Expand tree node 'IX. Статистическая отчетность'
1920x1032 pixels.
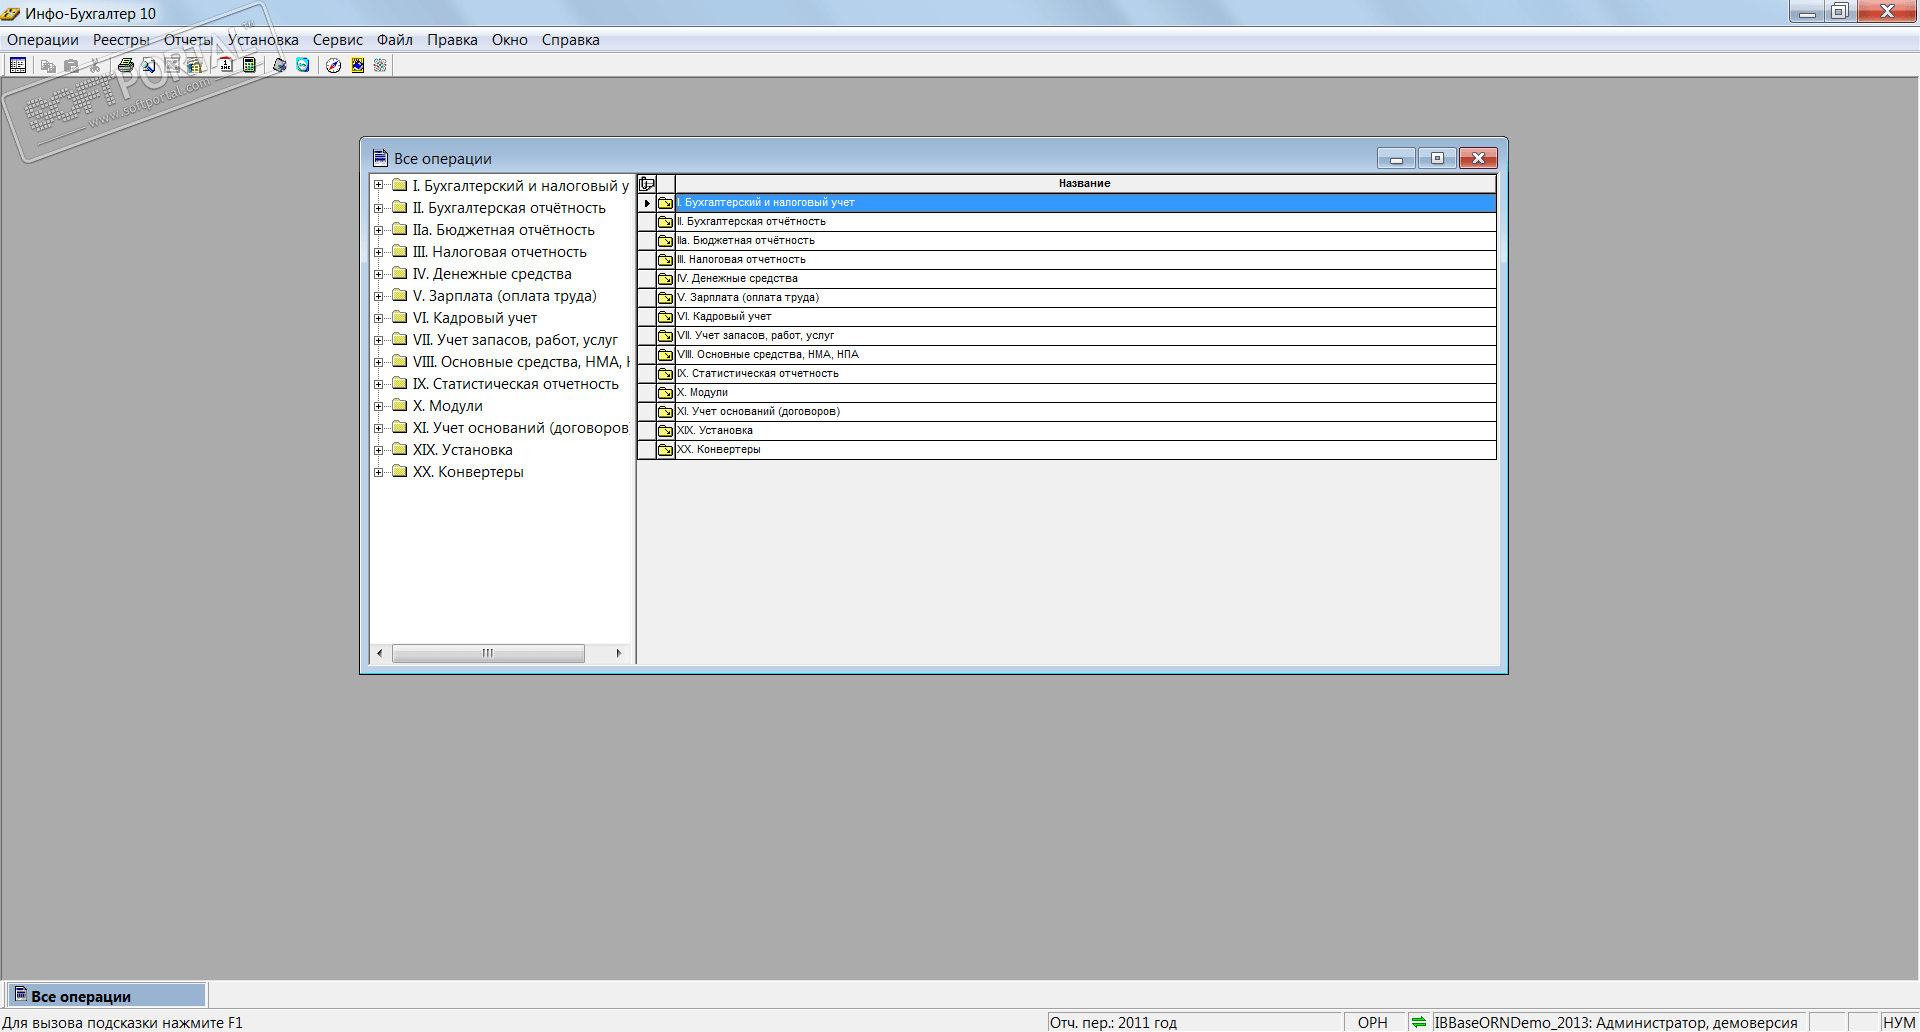379,384
